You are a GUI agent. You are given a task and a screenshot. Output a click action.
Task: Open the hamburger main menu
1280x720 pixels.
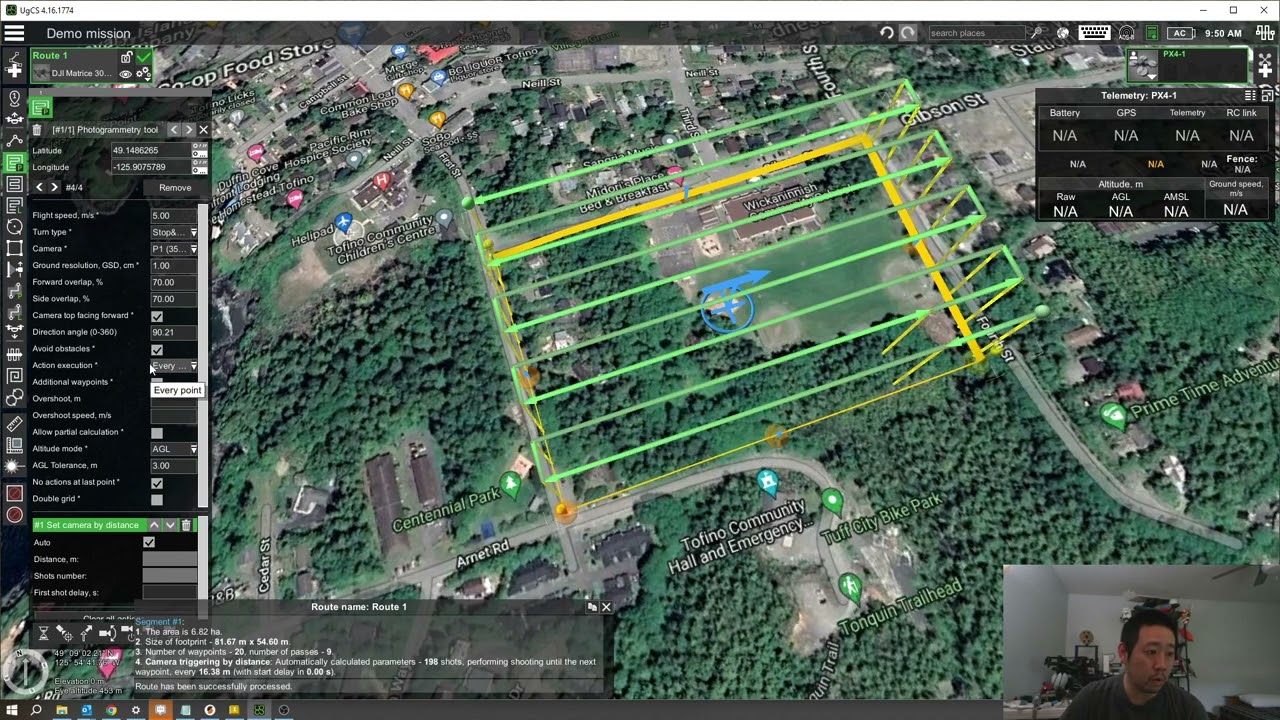14,33
